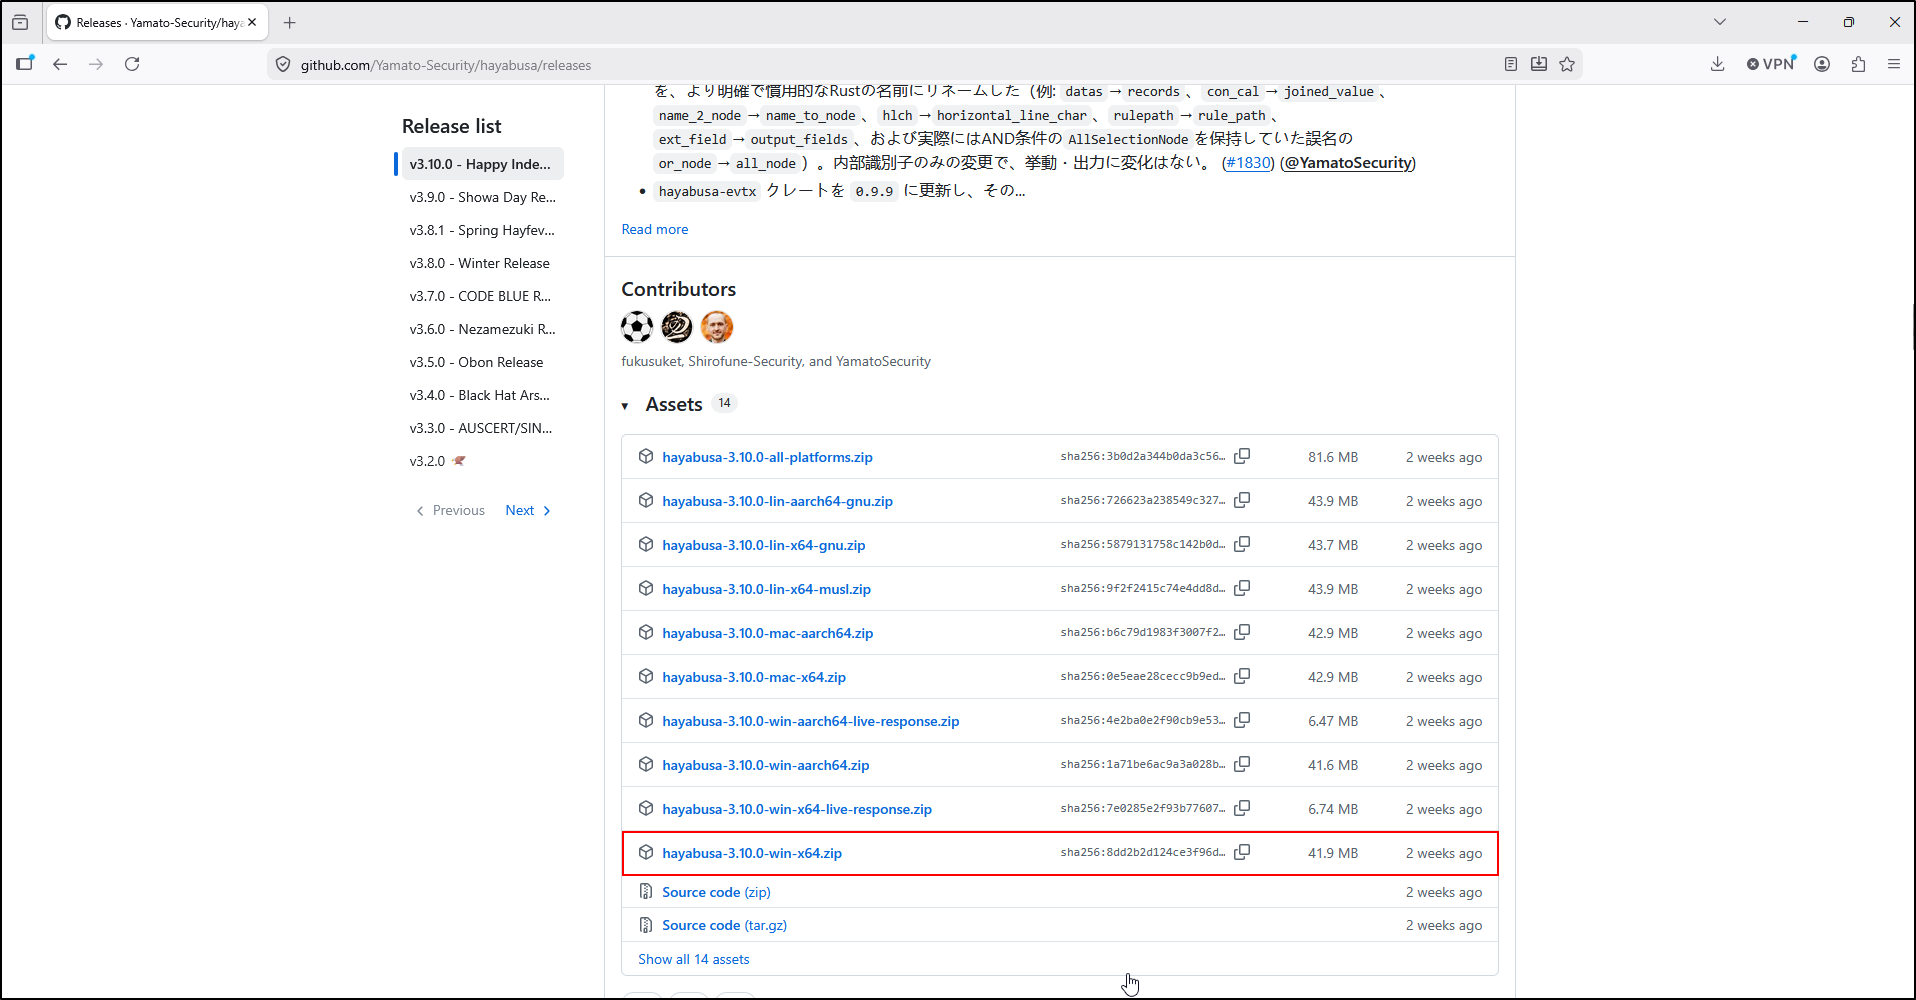Copy sha256 hash for mac-x64.zip

[x=1242, y=676]
